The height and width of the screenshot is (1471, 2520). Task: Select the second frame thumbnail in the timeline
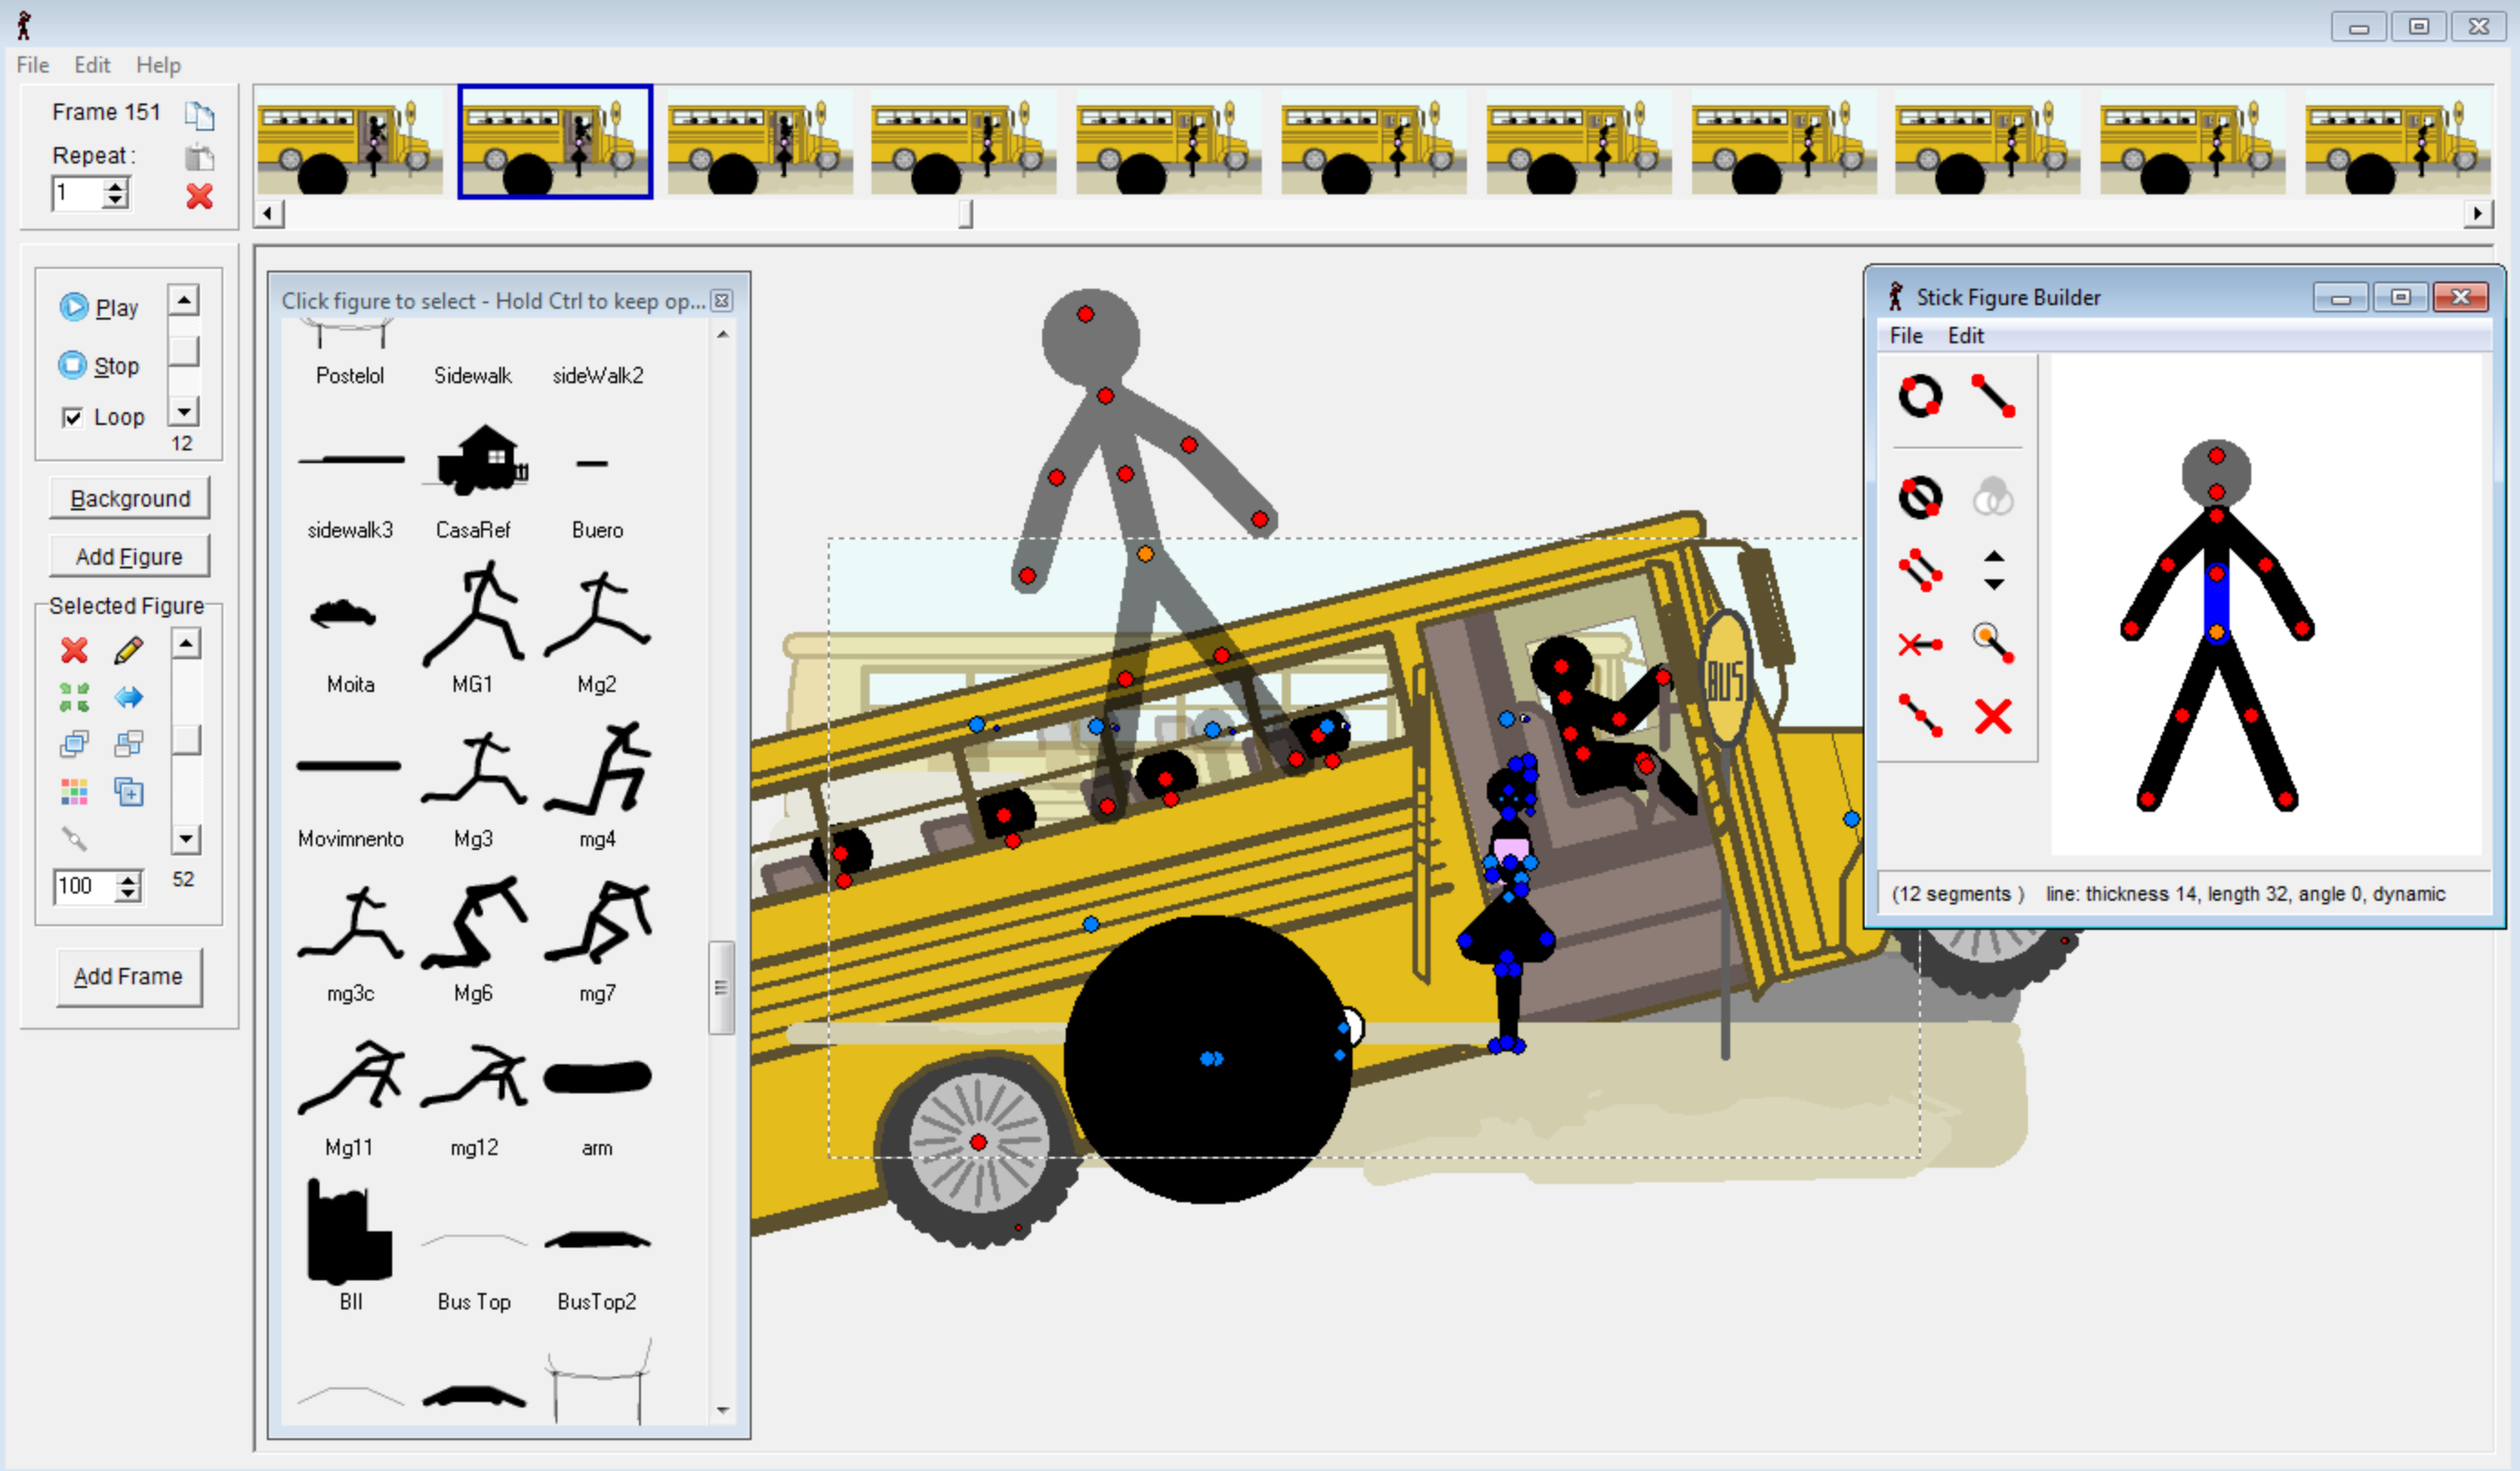tap(555, 142)
